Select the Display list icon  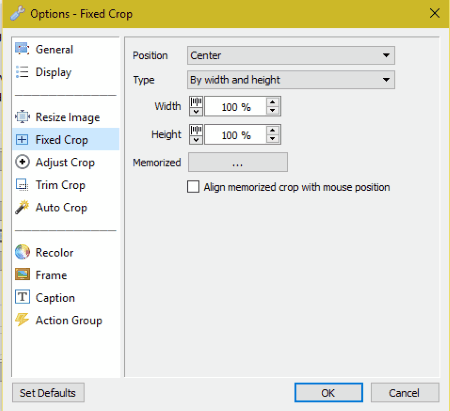pos(22,72)
